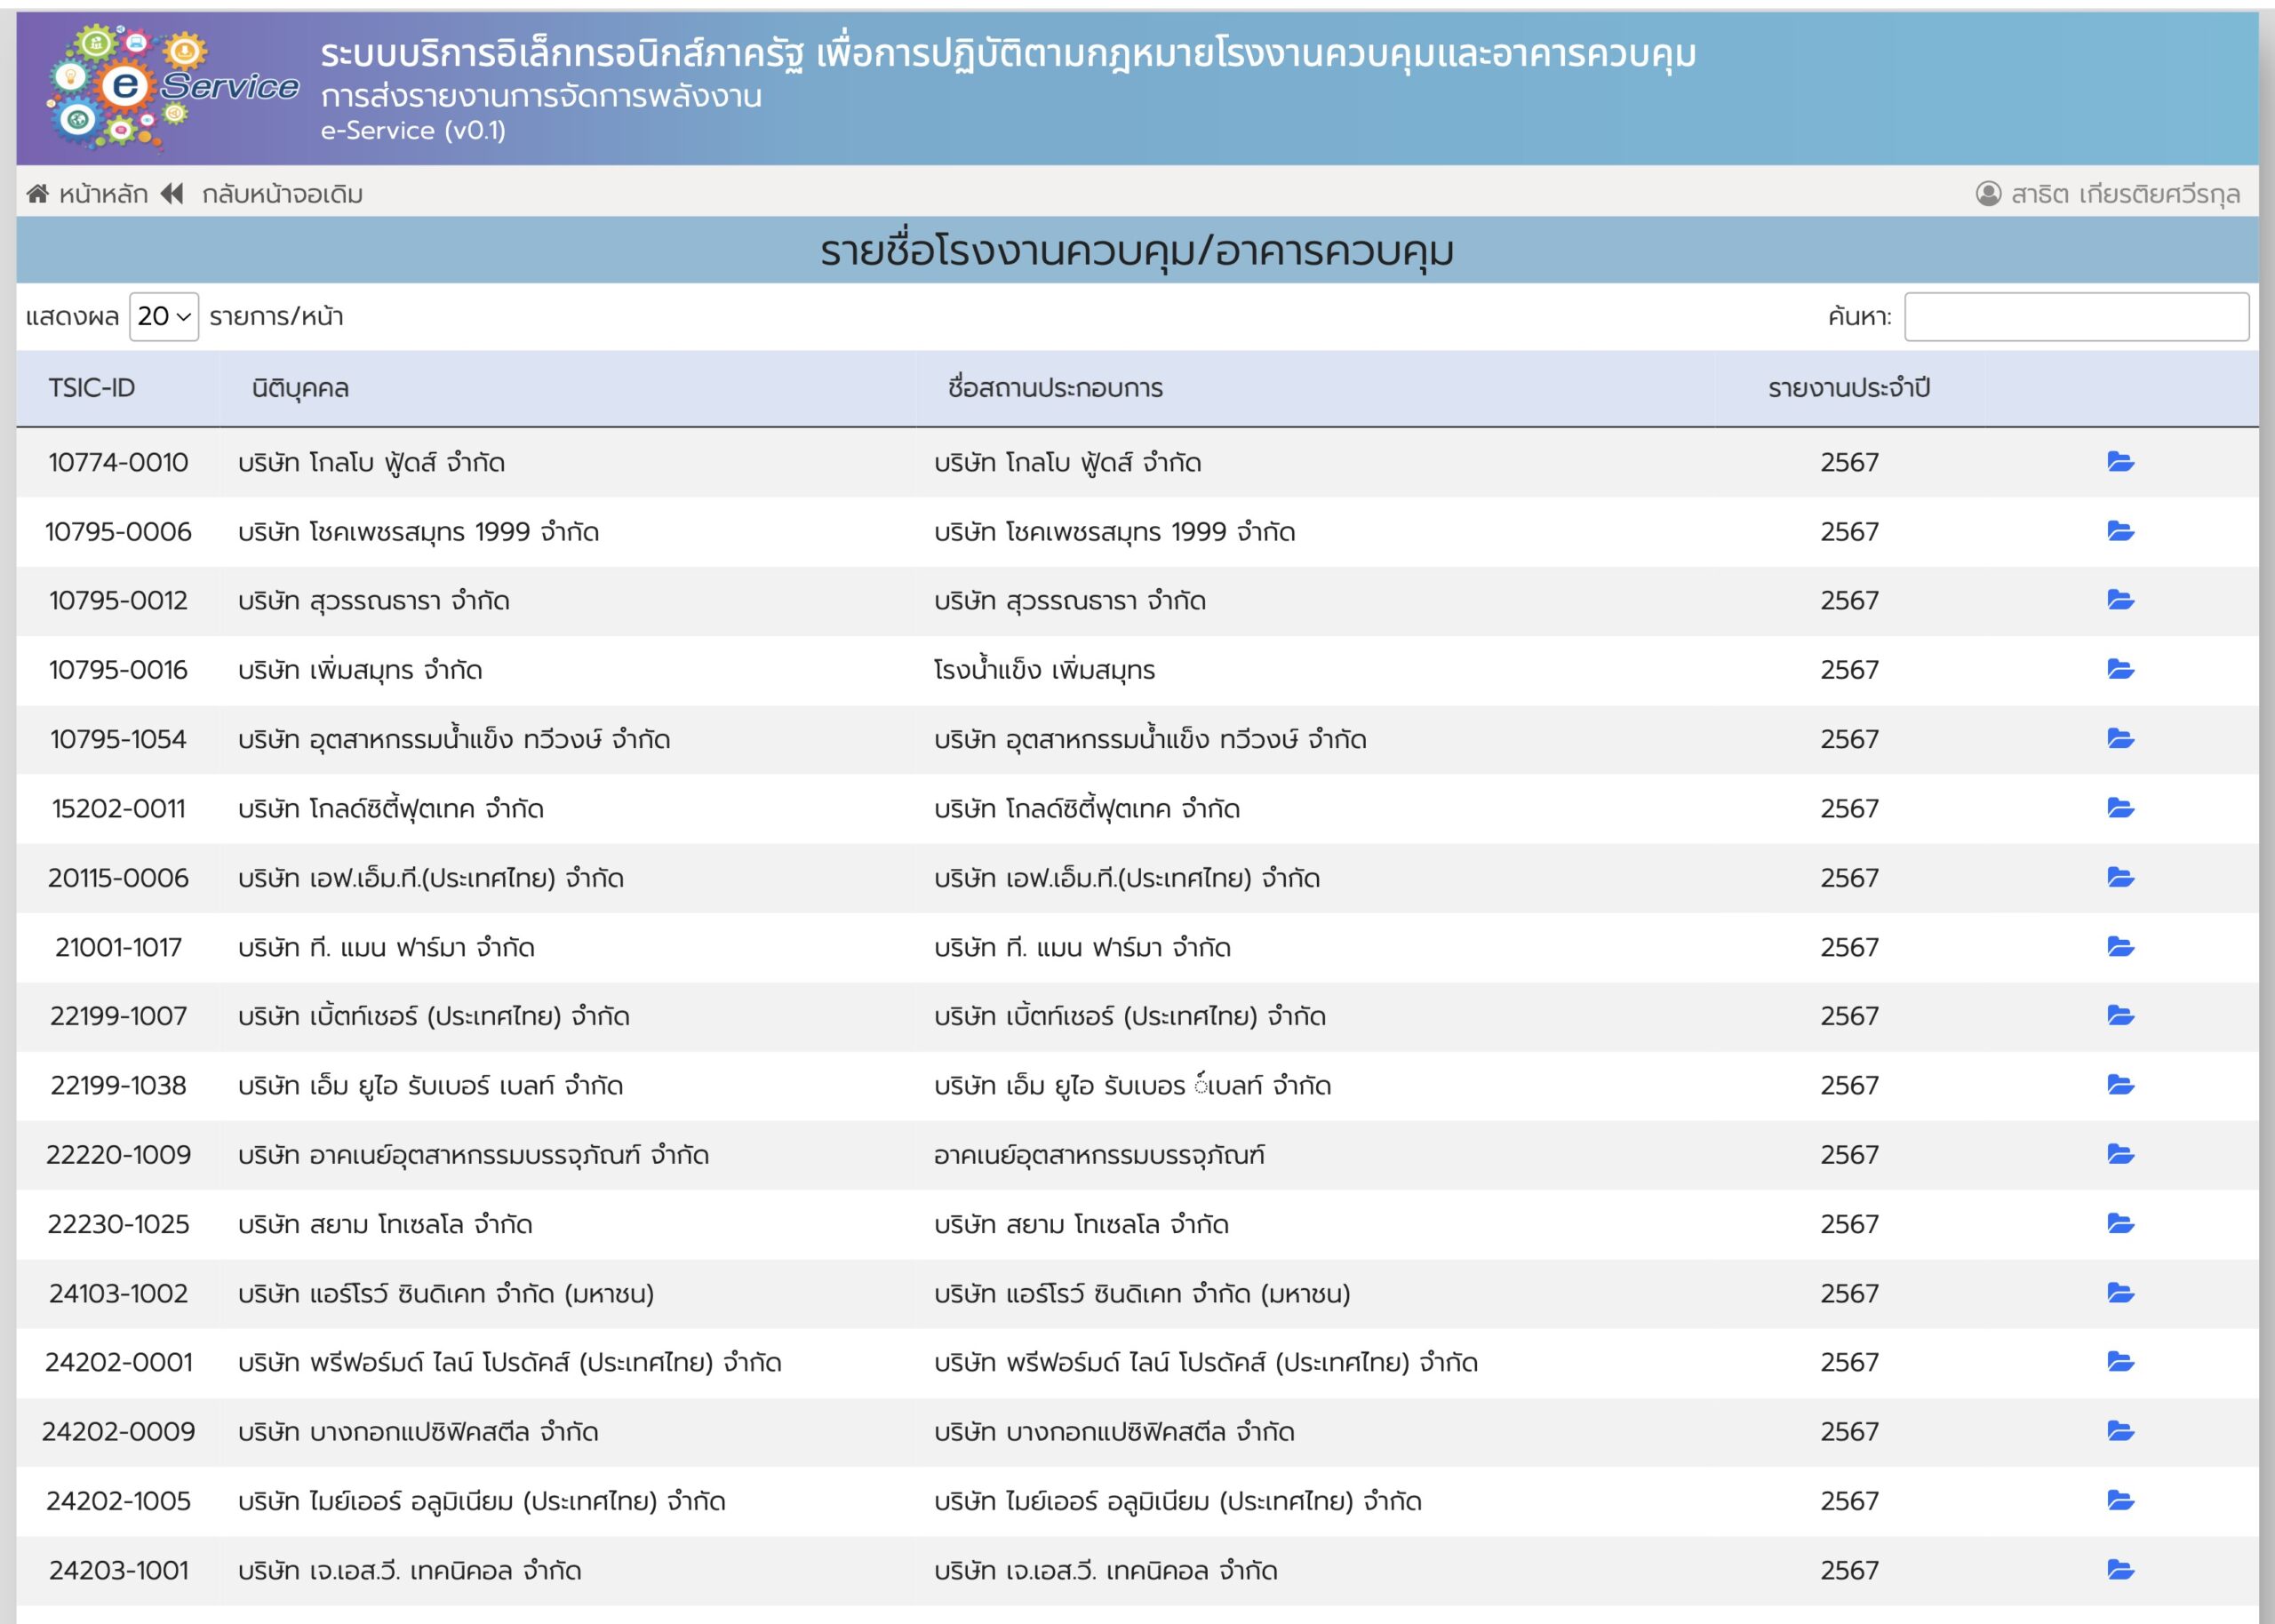Click folder icon for row 22220-1009
This screenshot has width=2275, height=1624.
2120,1154
